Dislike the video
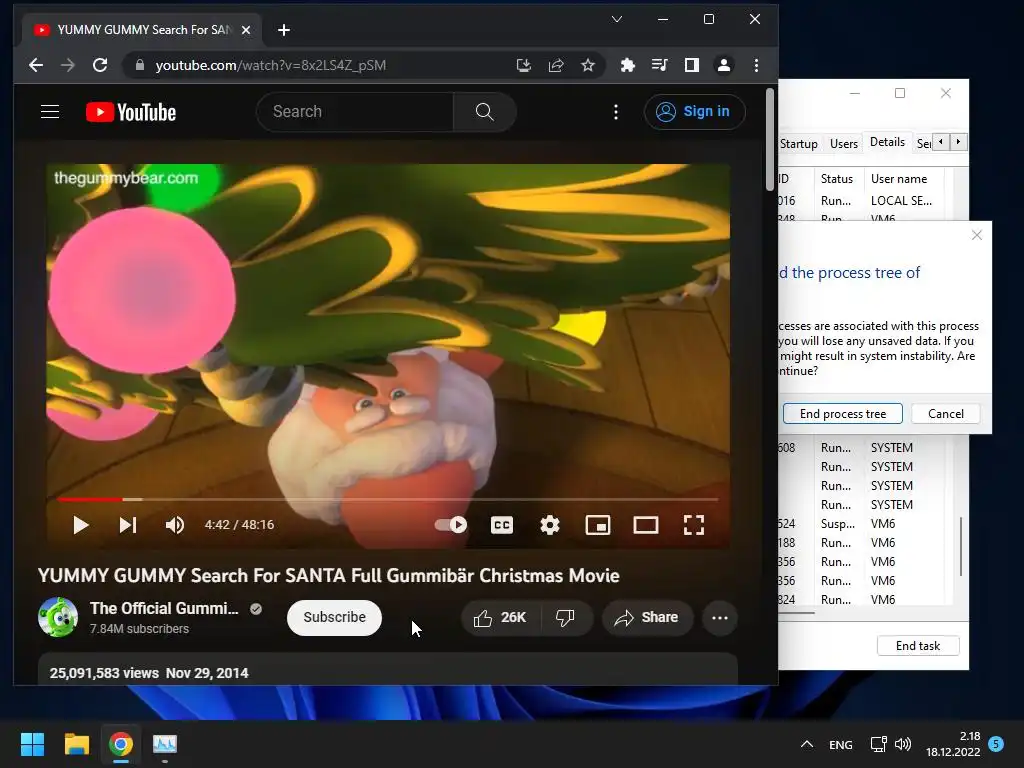Image resolution: width=1024 pixels, height=768 pixels. click(x=566, y=618)
